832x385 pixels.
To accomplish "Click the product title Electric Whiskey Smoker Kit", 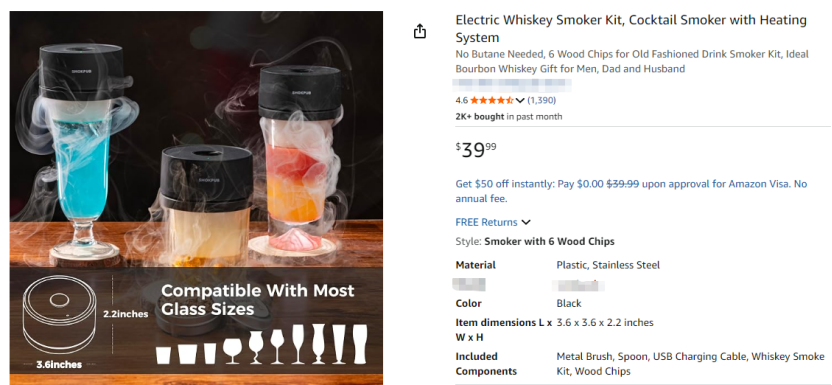I will [x=631, y=29].
